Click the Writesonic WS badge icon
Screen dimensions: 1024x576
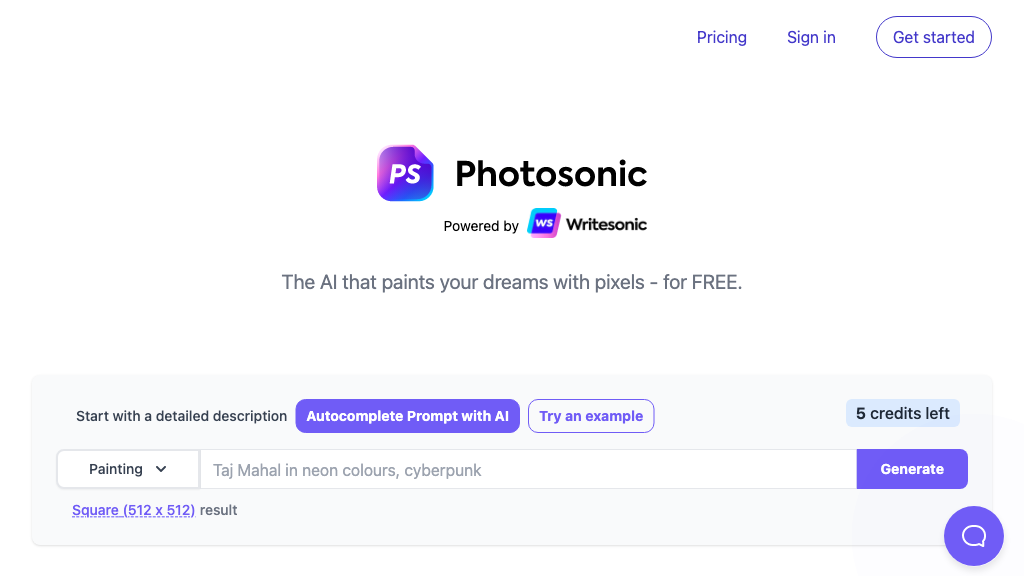pyautogui.click(x=543, y=222)
